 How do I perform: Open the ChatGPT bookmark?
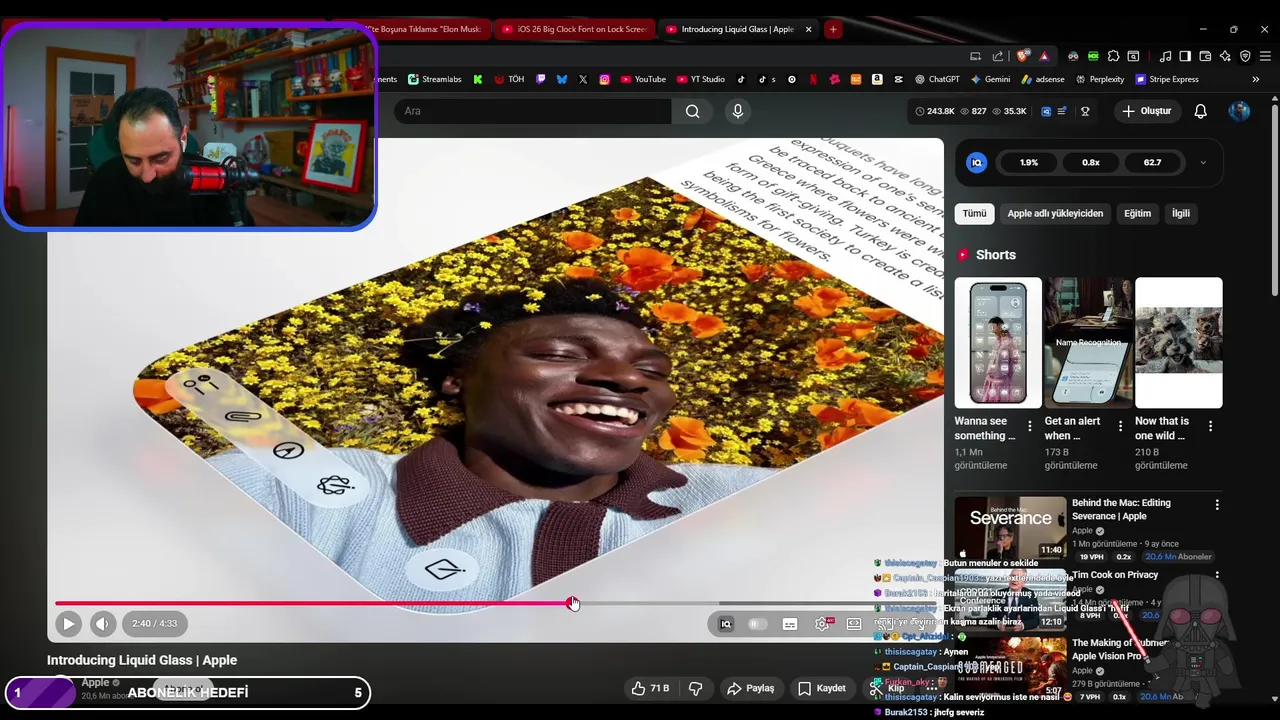937,79
